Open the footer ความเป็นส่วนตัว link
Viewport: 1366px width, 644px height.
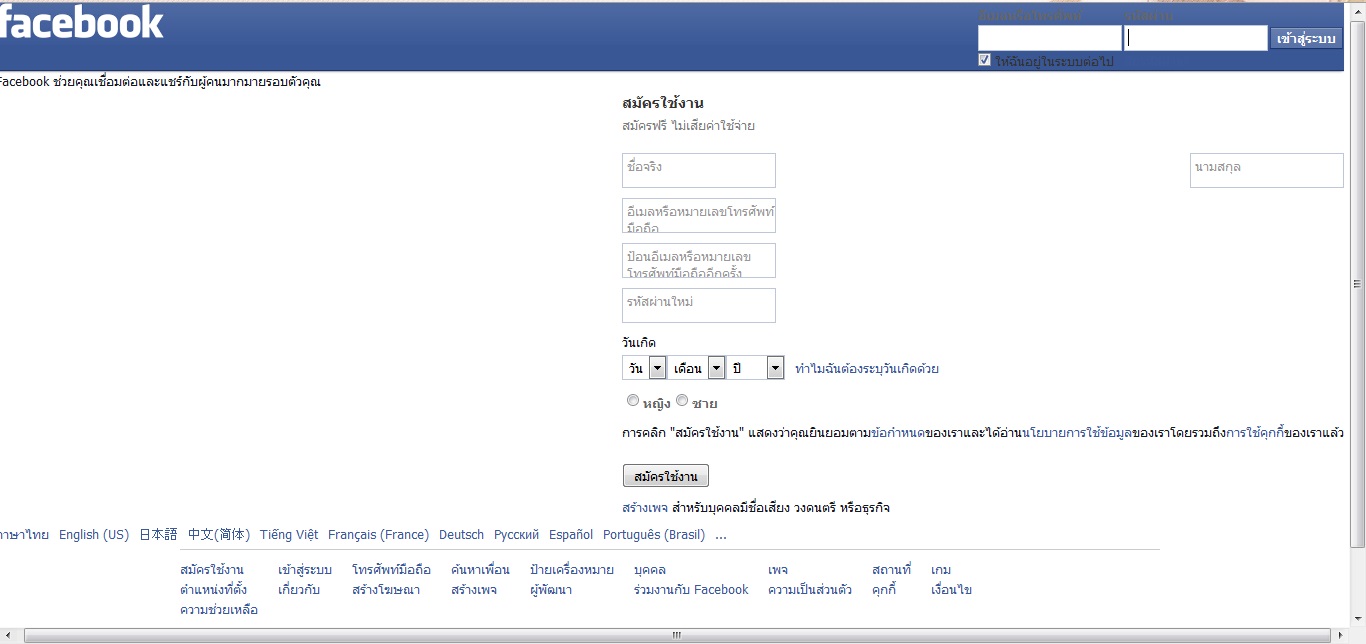click(810, 590)
